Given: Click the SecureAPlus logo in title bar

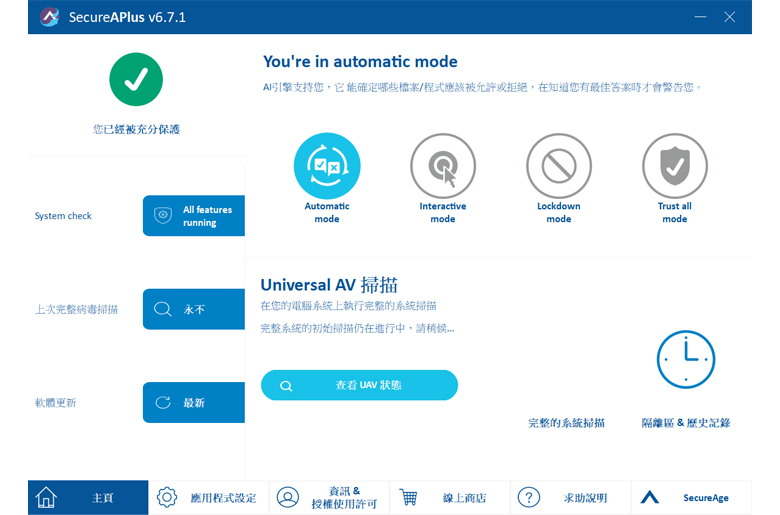Looking at the screenshot, I should pos(50,17).
